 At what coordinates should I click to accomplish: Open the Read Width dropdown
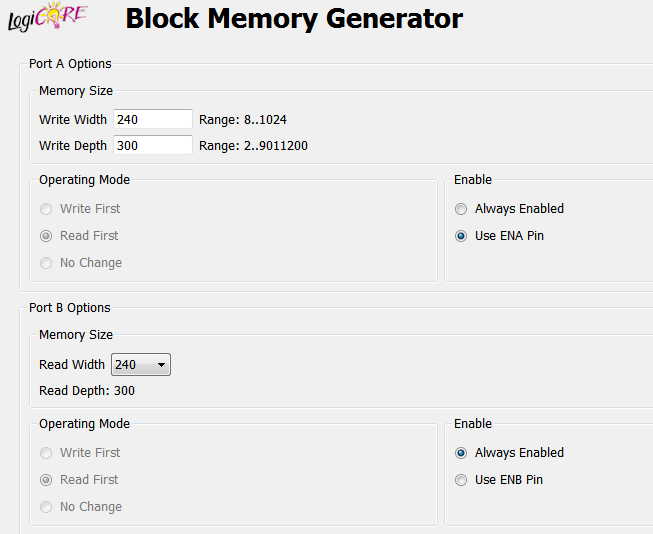141,365
